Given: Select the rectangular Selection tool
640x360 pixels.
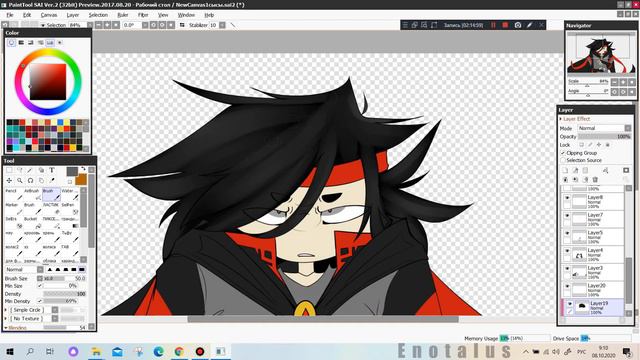Looking at the screenshot, I should coord(9,170).
